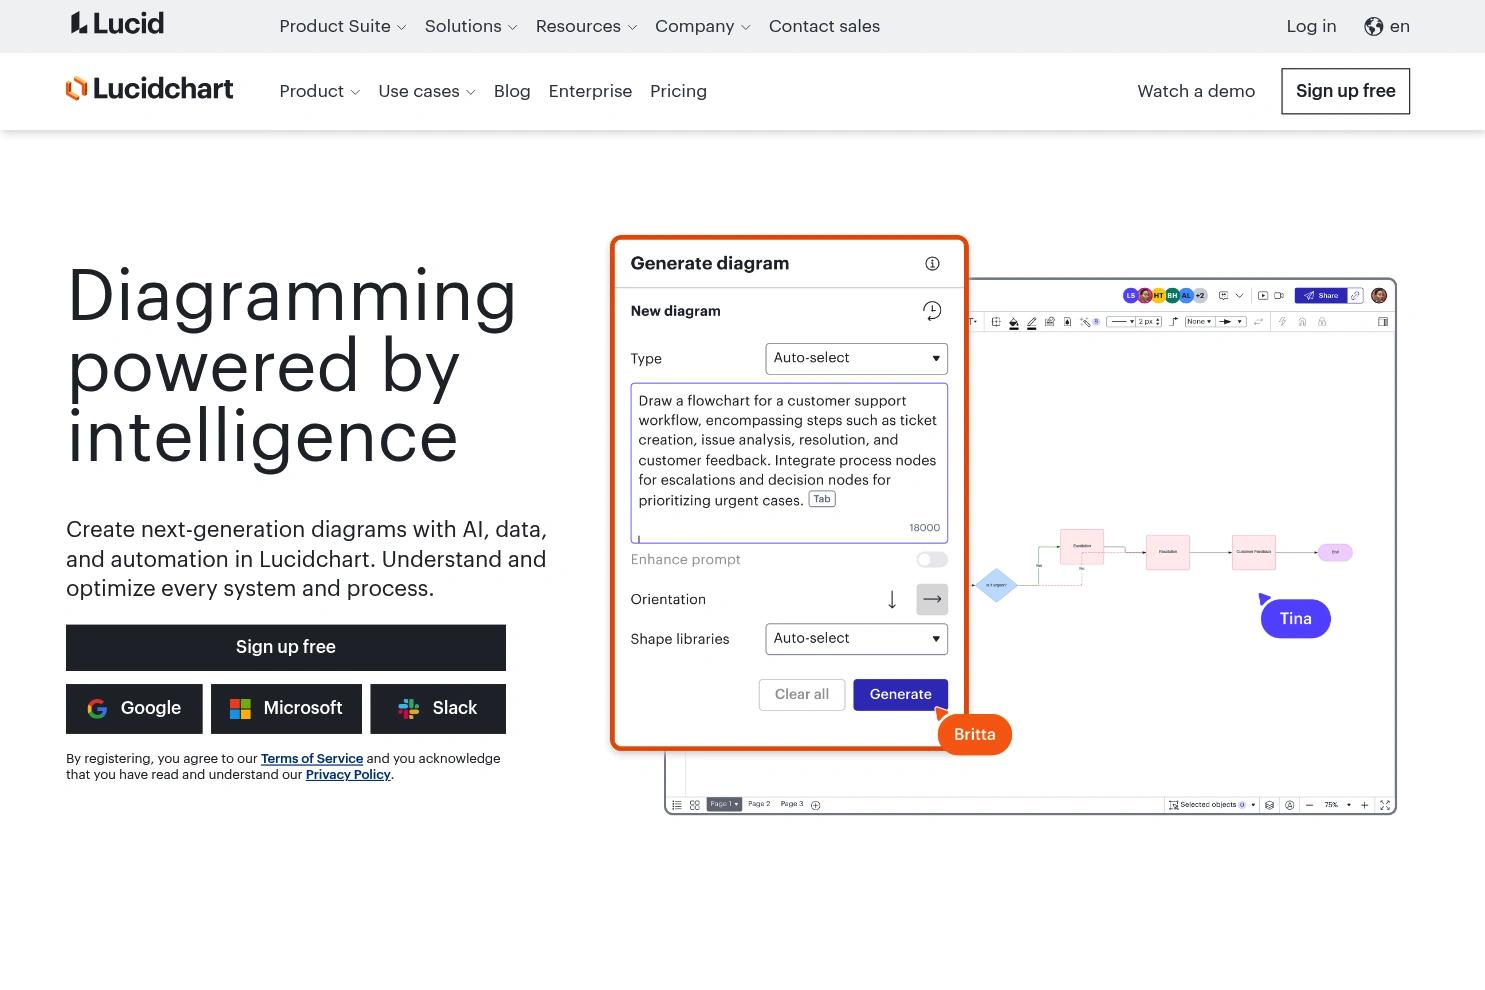
Task: Select the horizontal right-arrow orientation
Action: pos(932,600)
